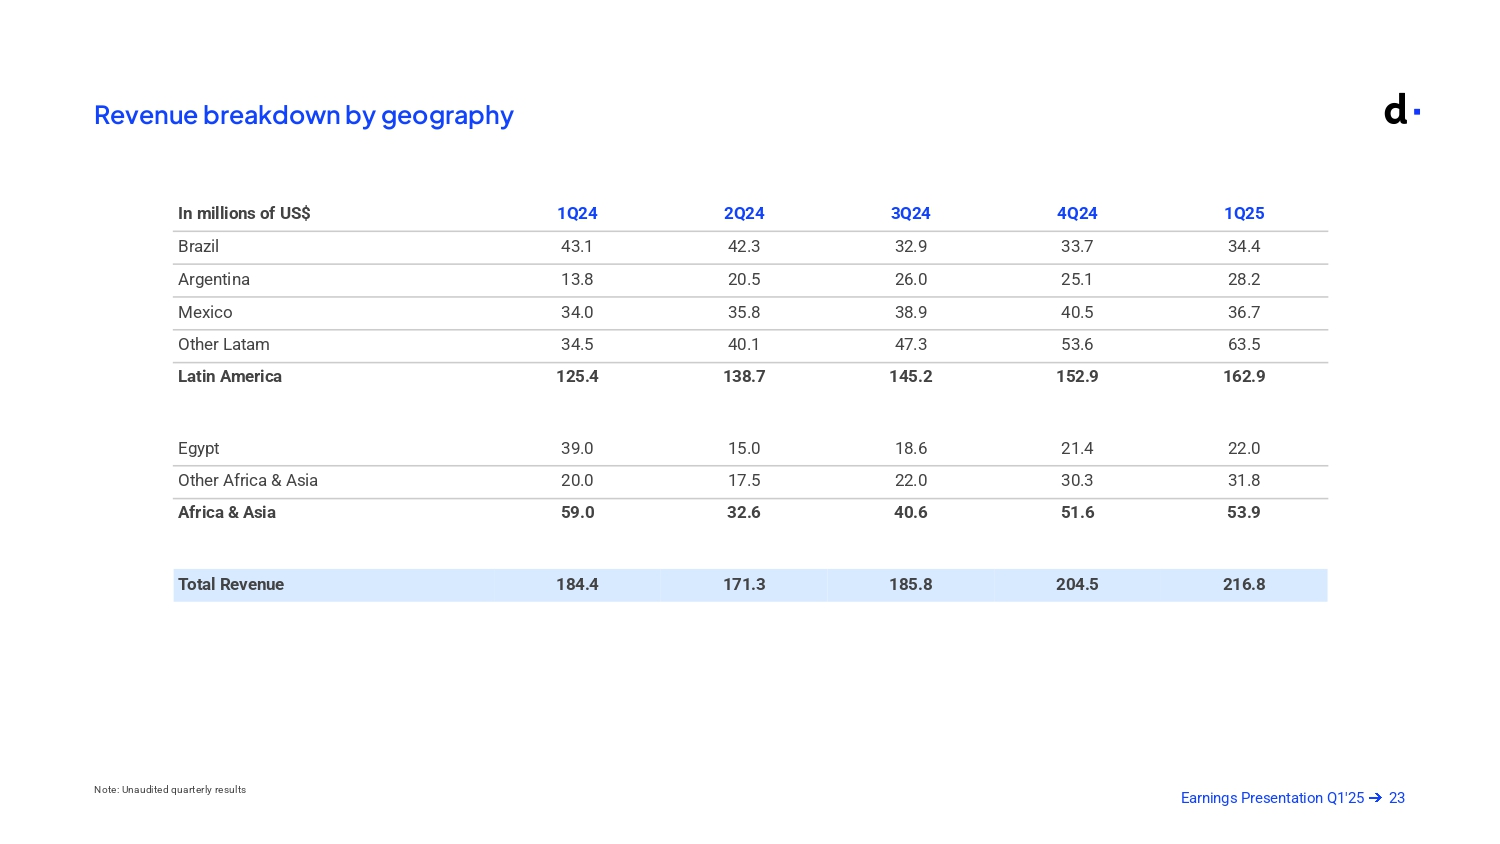Select the 2Q24 column header

coord(744,213)
